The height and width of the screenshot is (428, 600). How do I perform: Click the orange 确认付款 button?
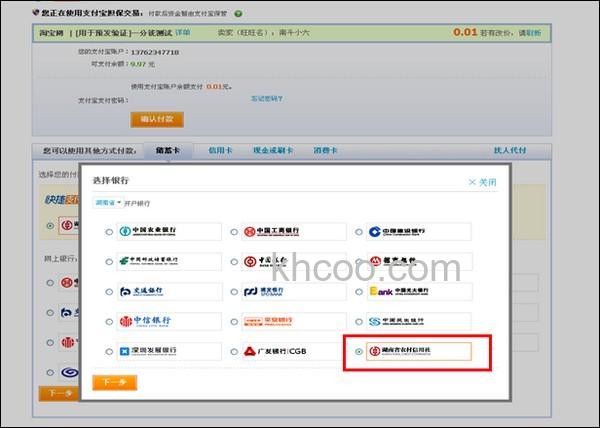tap(157, 119)
